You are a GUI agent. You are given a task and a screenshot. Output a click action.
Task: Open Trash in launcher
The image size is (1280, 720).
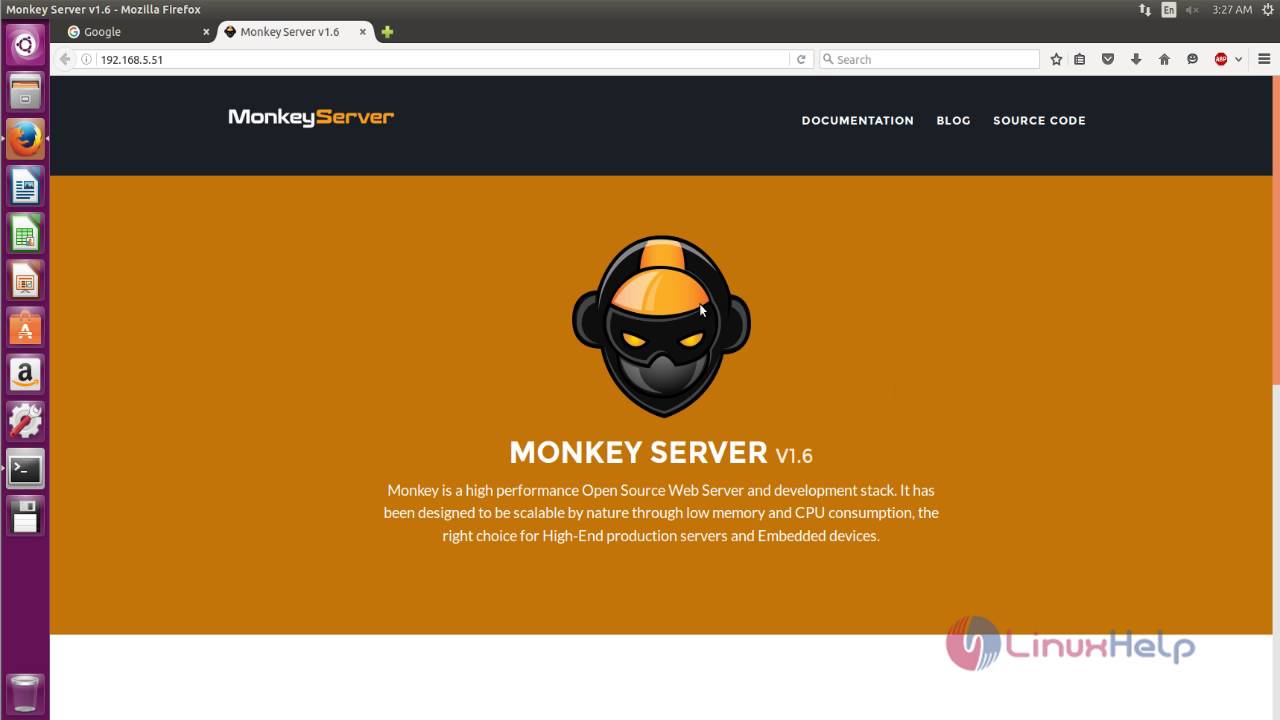[x=25, y=693]
